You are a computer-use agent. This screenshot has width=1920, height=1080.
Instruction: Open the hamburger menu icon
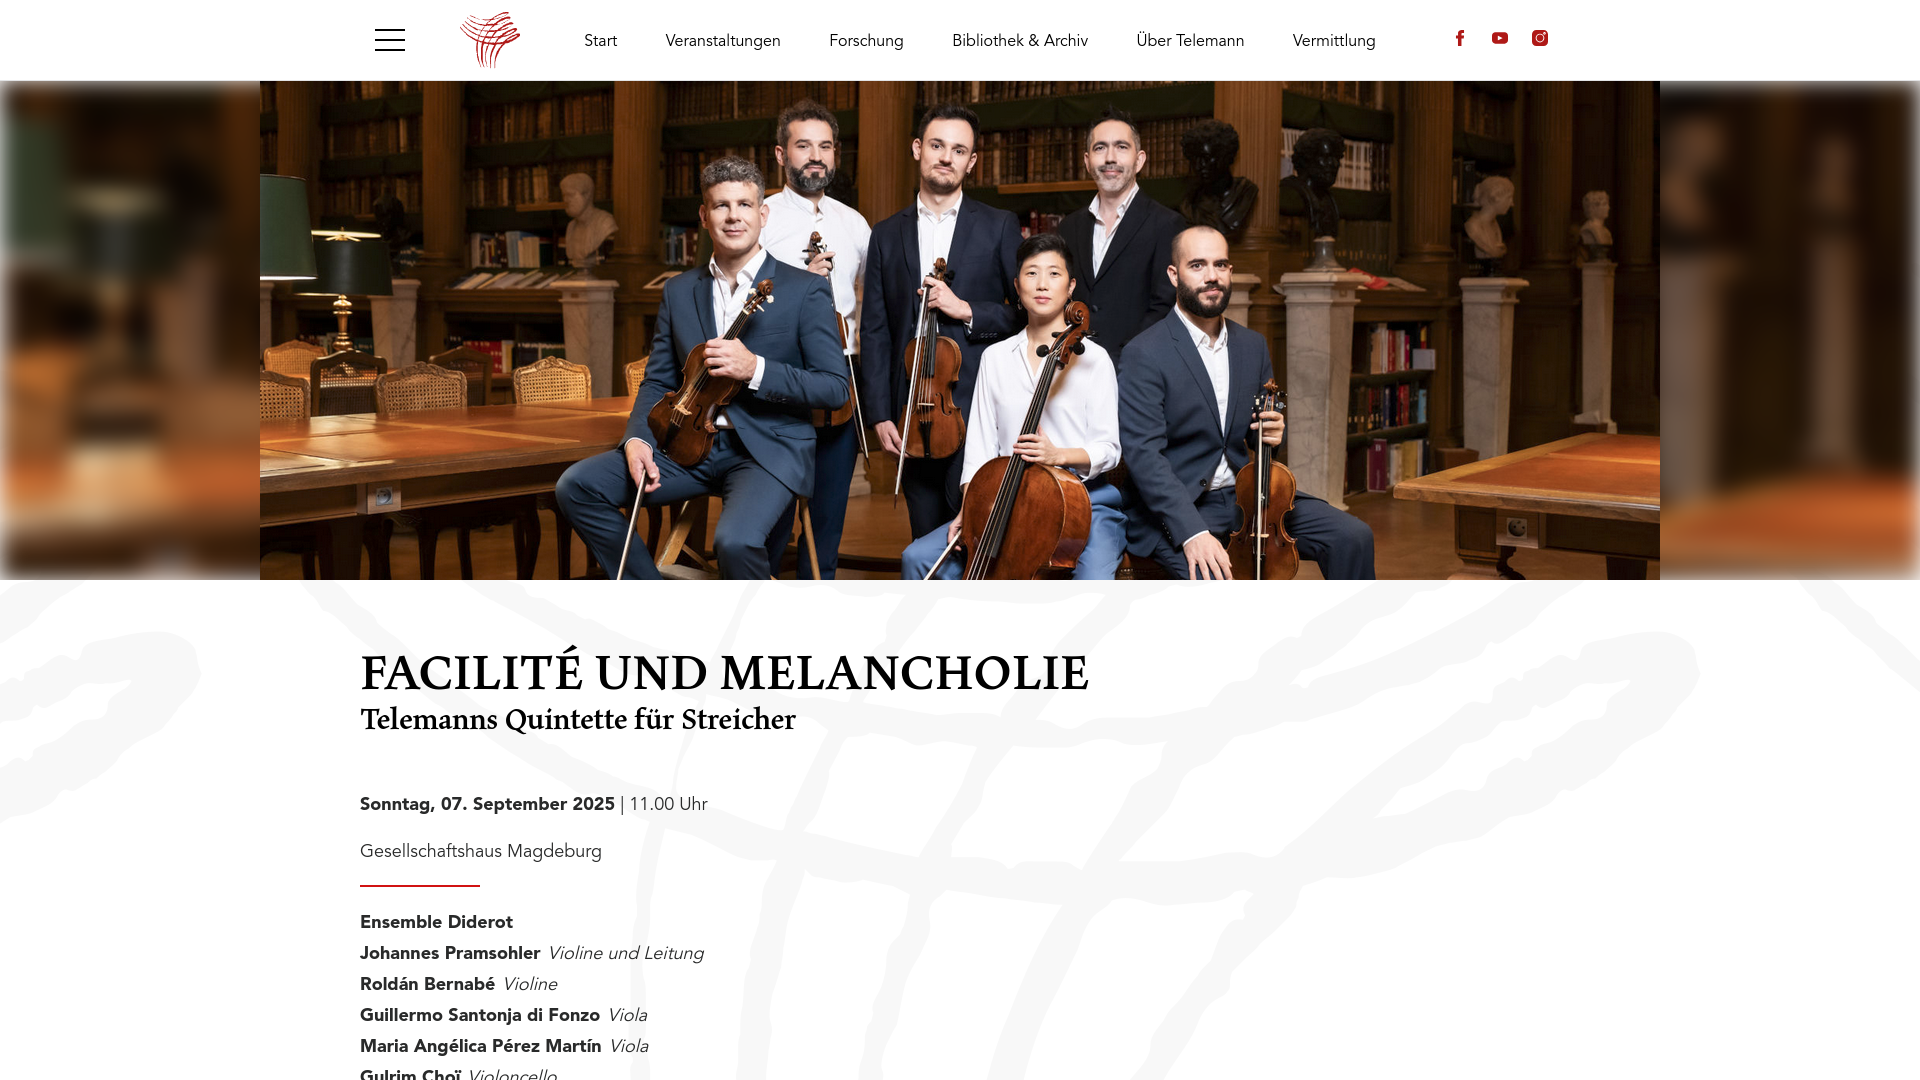tap(390, 40)
